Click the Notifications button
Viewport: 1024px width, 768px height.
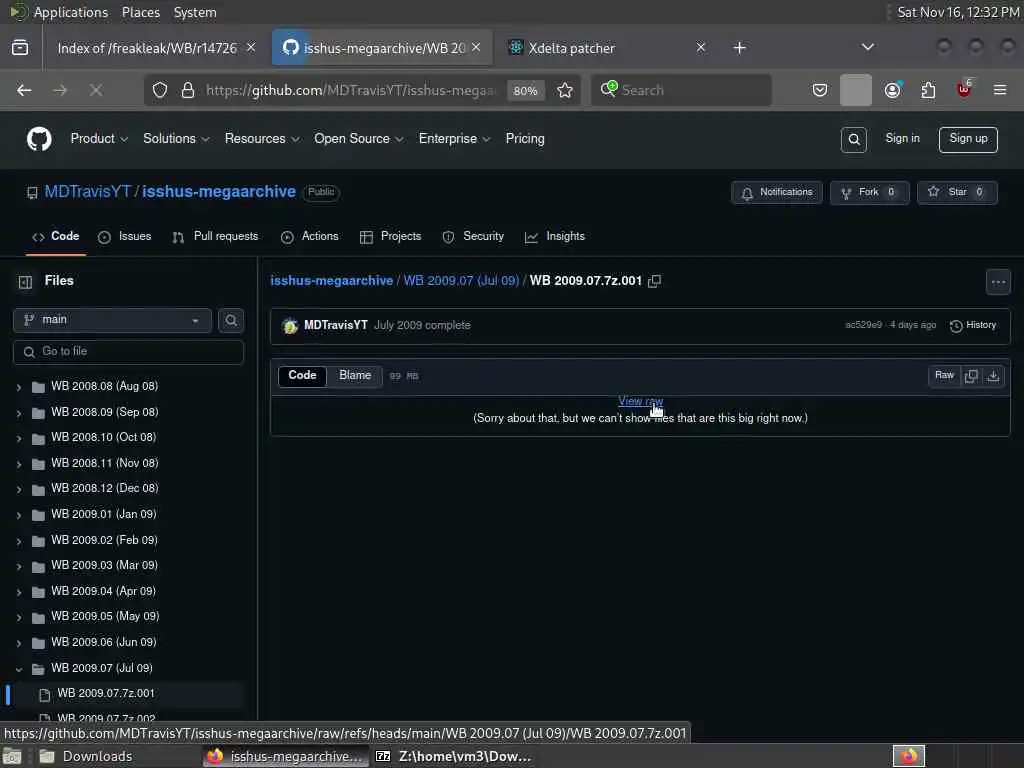[x=776, y=193]
